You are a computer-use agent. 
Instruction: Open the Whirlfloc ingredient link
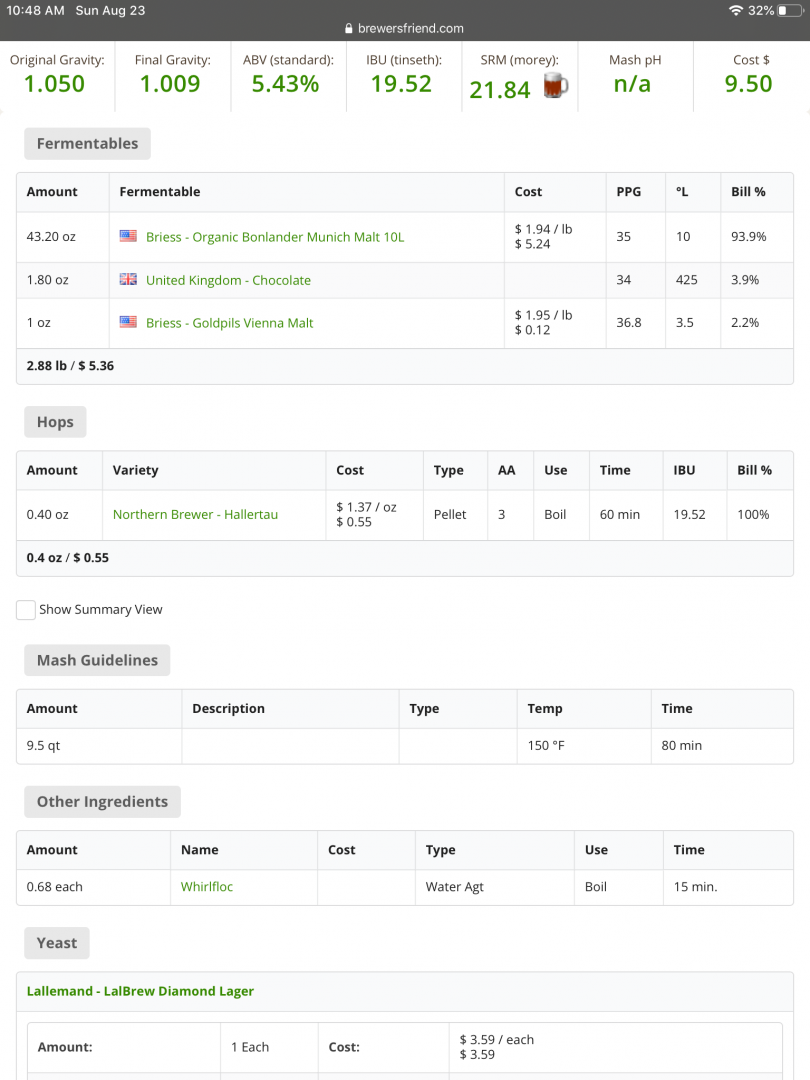[x=207, y=886]
